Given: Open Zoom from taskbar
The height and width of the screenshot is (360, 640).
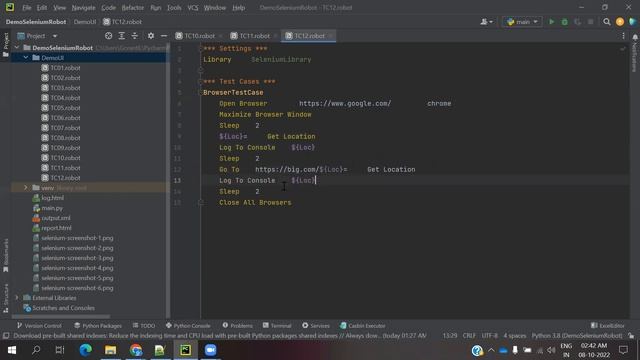Looking at the screenshot, I should click(211, 350).
